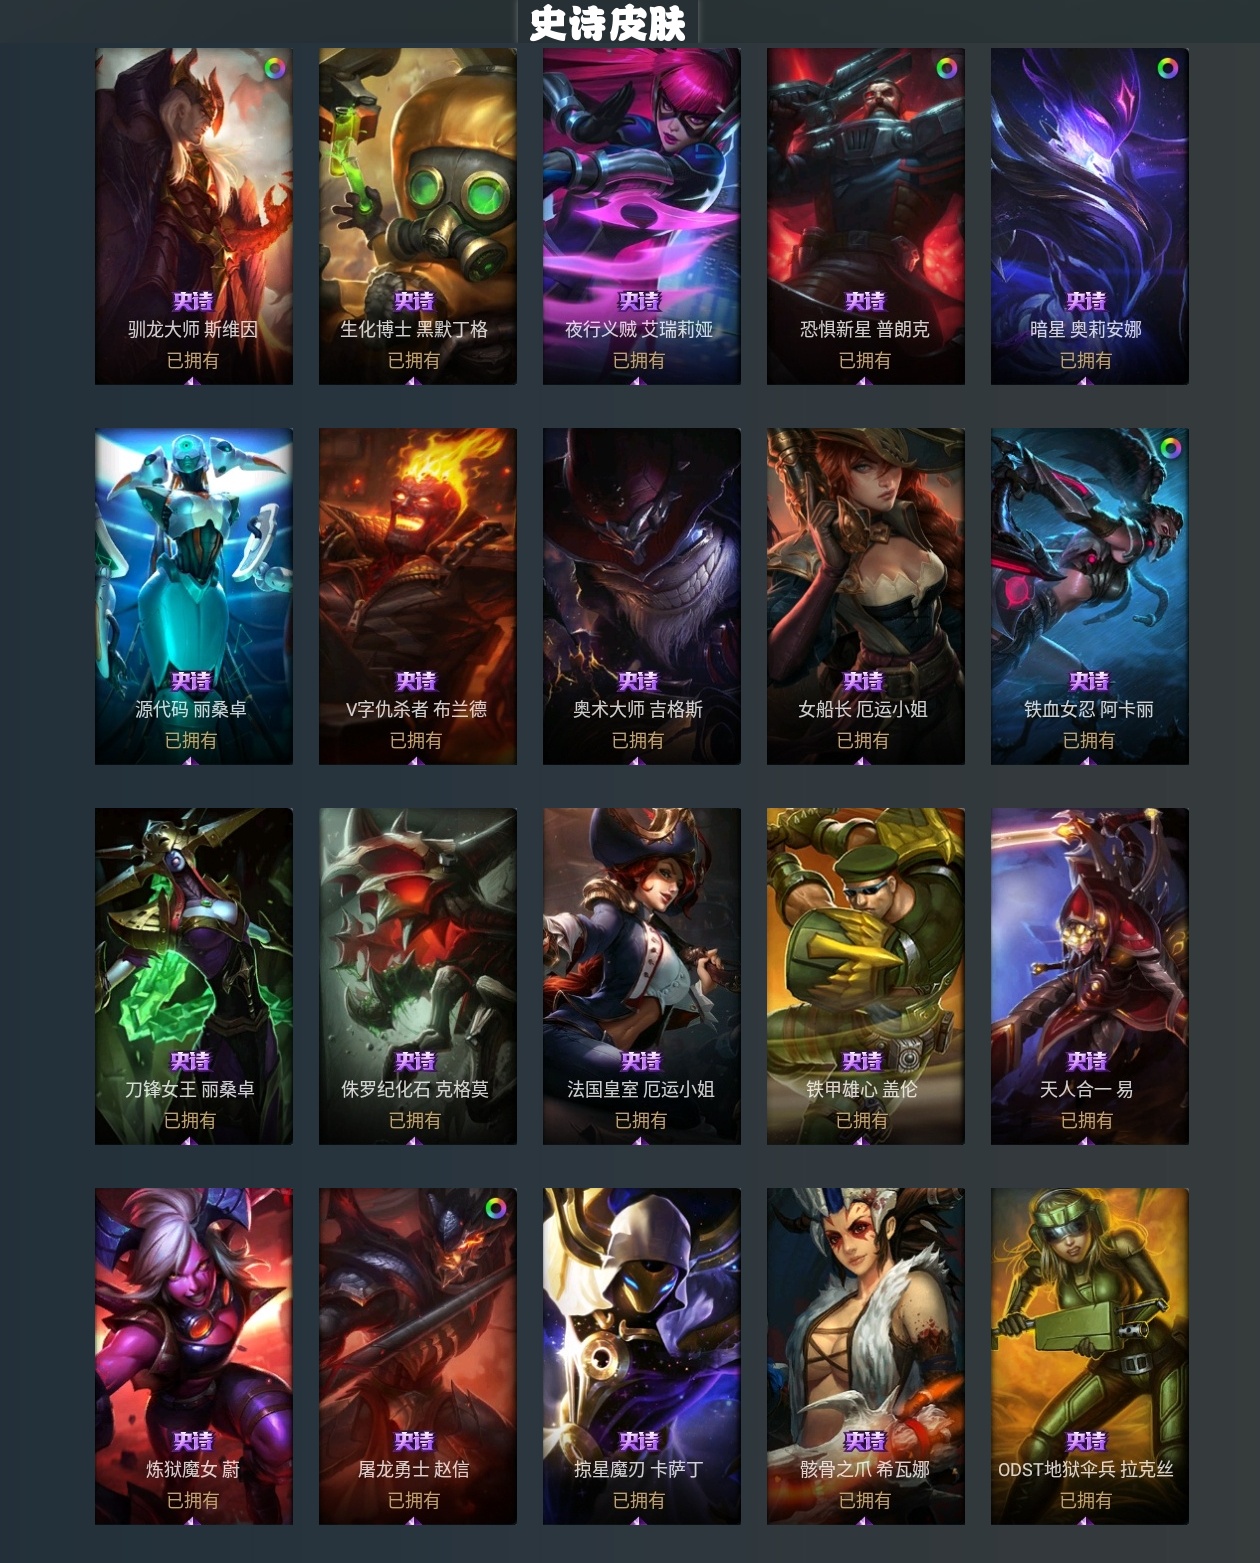Click 已拥有 label under 女船长 厄运小姐
Image resolution: width=1260 pixels, height=1563 pixels.
(863, 740)
